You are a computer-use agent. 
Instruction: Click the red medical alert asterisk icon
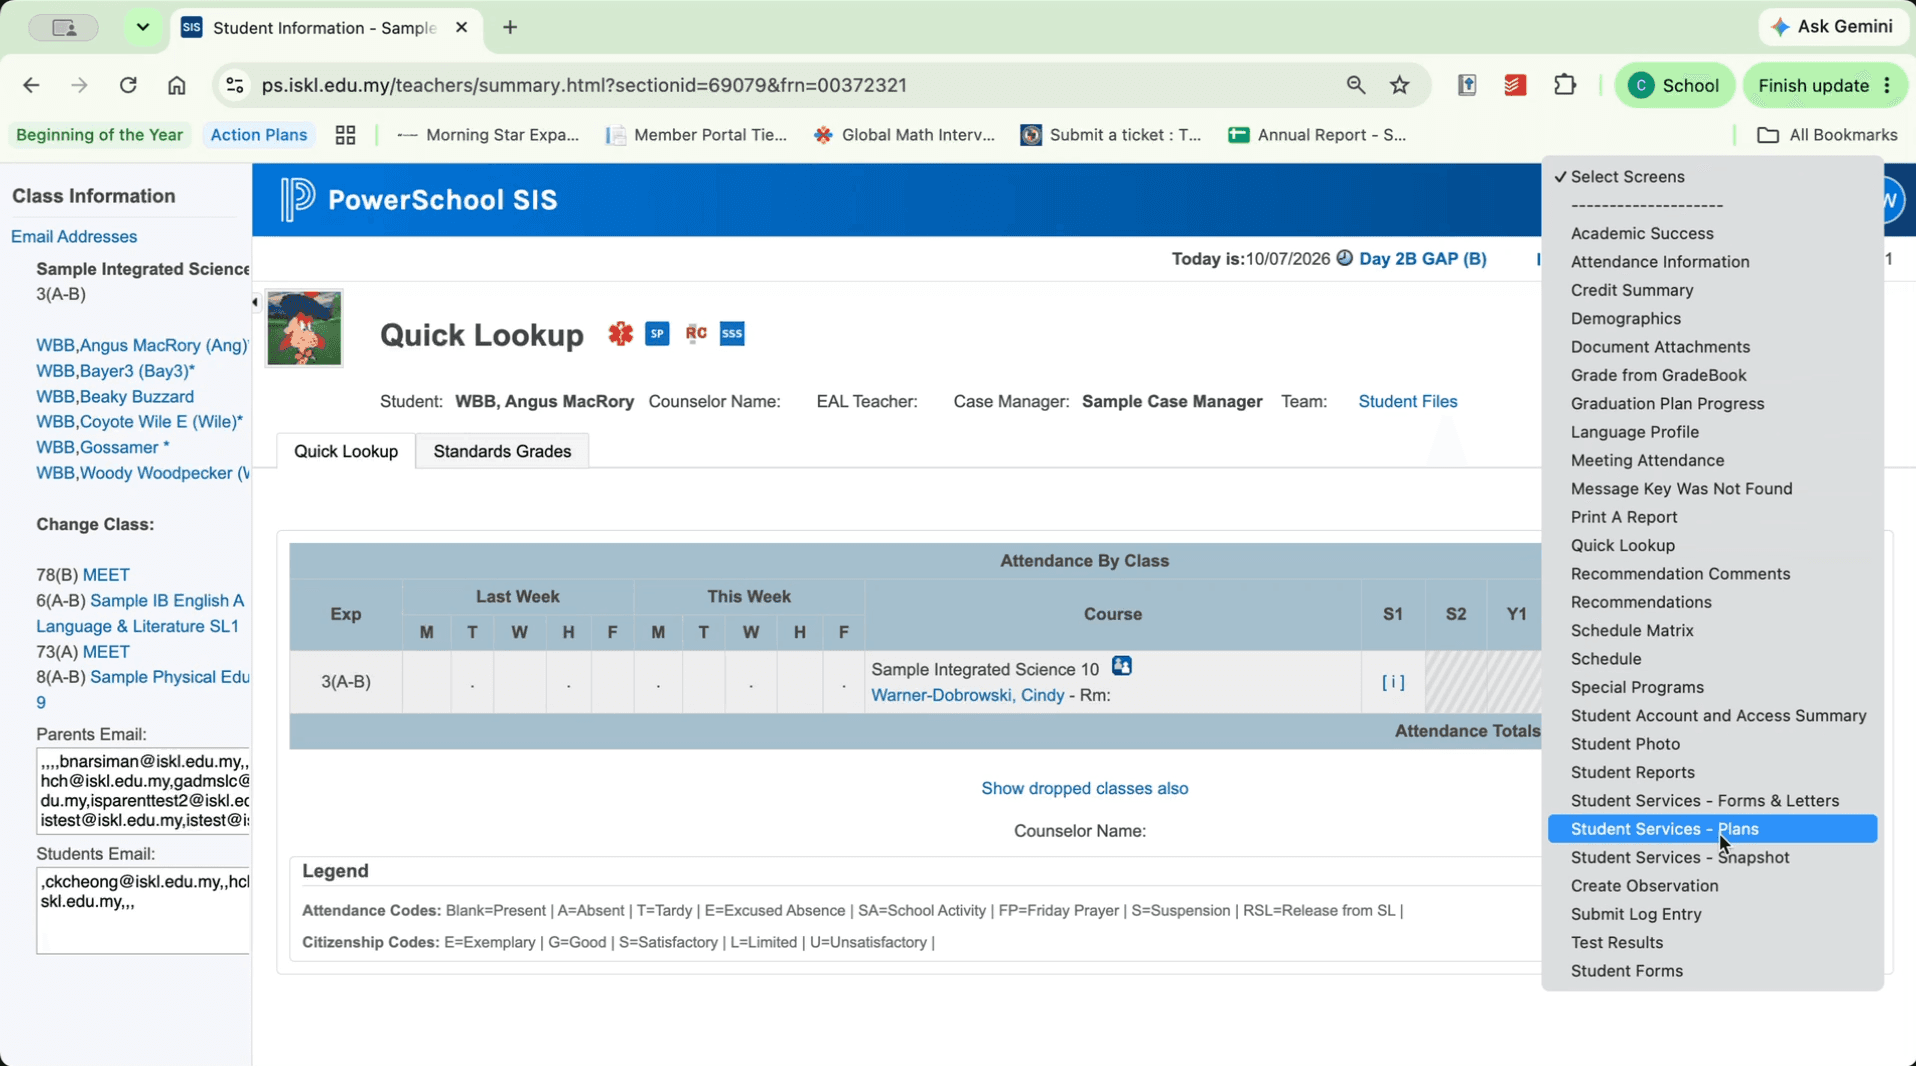[620, 333]
